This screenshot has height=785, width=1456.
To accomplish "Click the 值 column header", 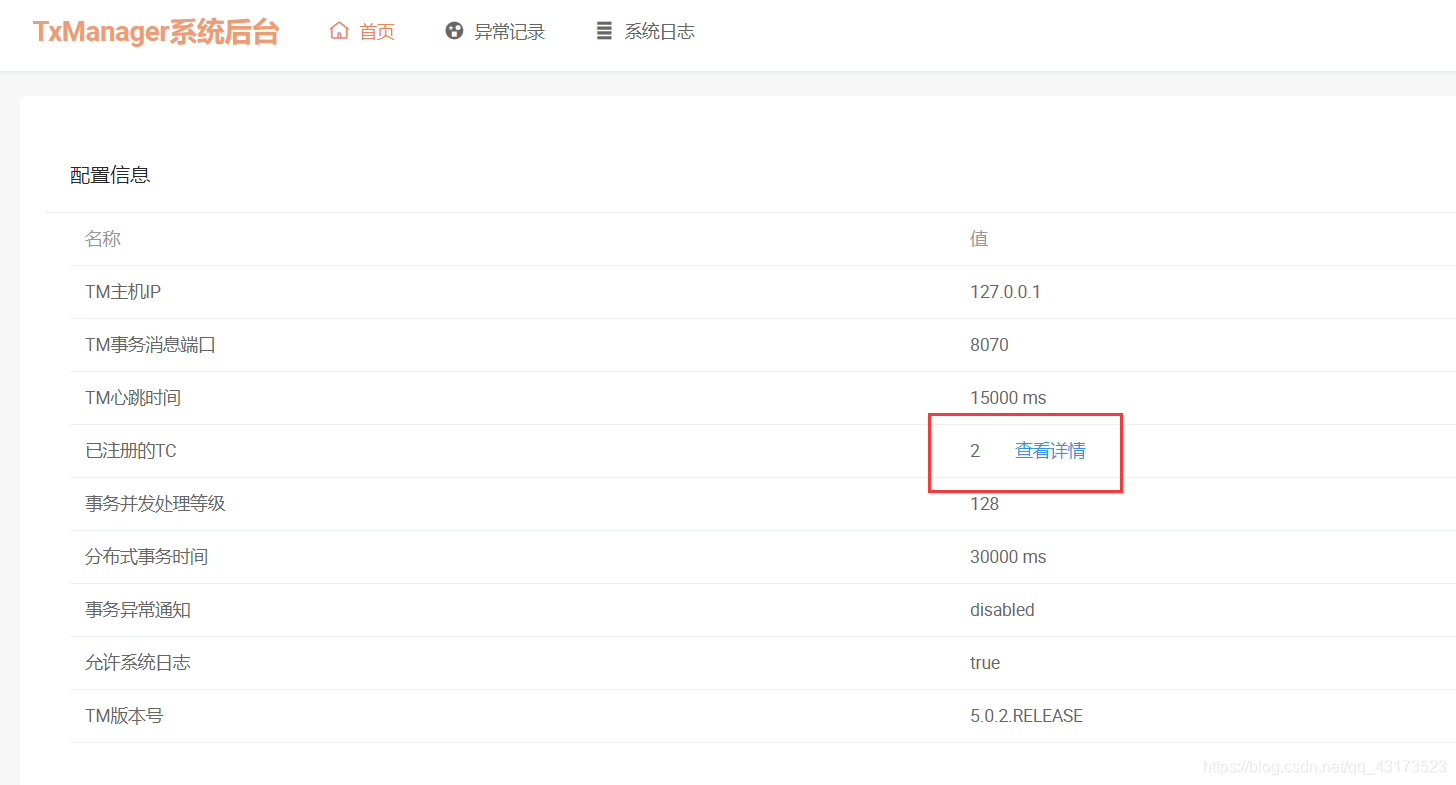I will pos(979,239).
